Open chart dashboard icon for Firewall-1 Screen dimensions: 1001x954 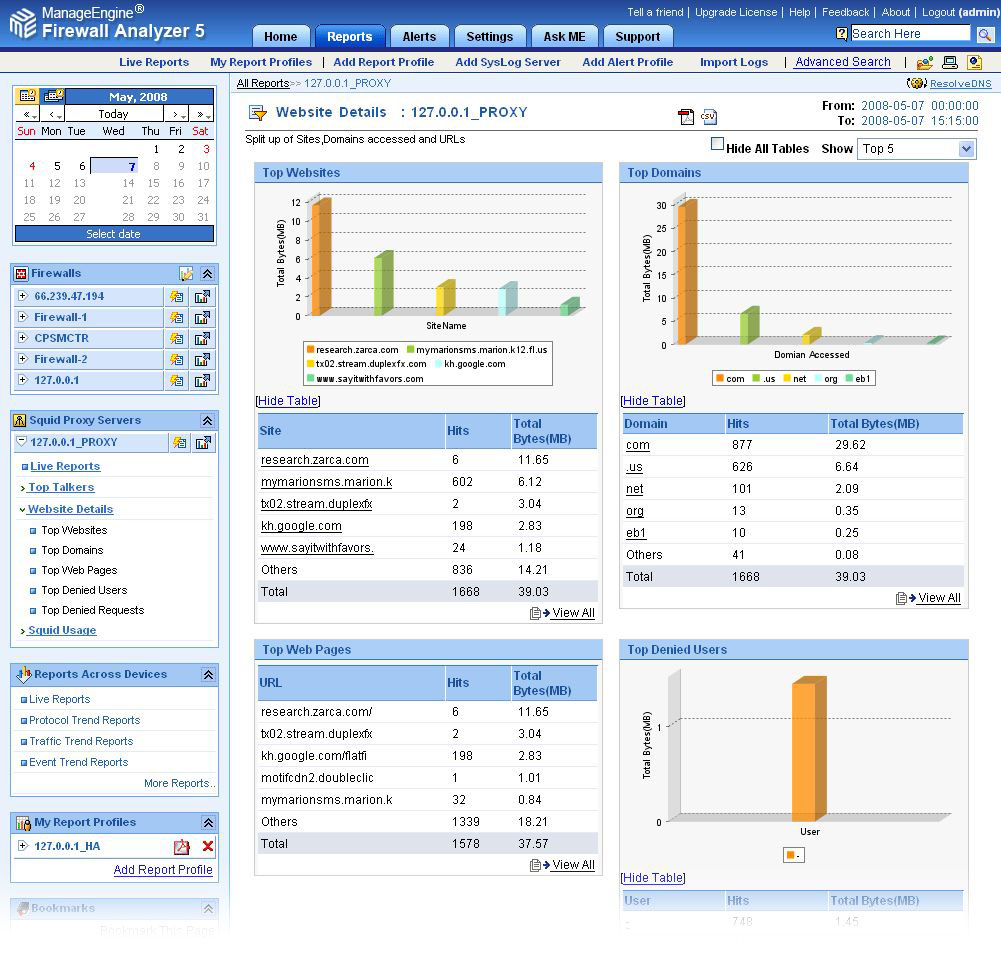tap(202, 318)
